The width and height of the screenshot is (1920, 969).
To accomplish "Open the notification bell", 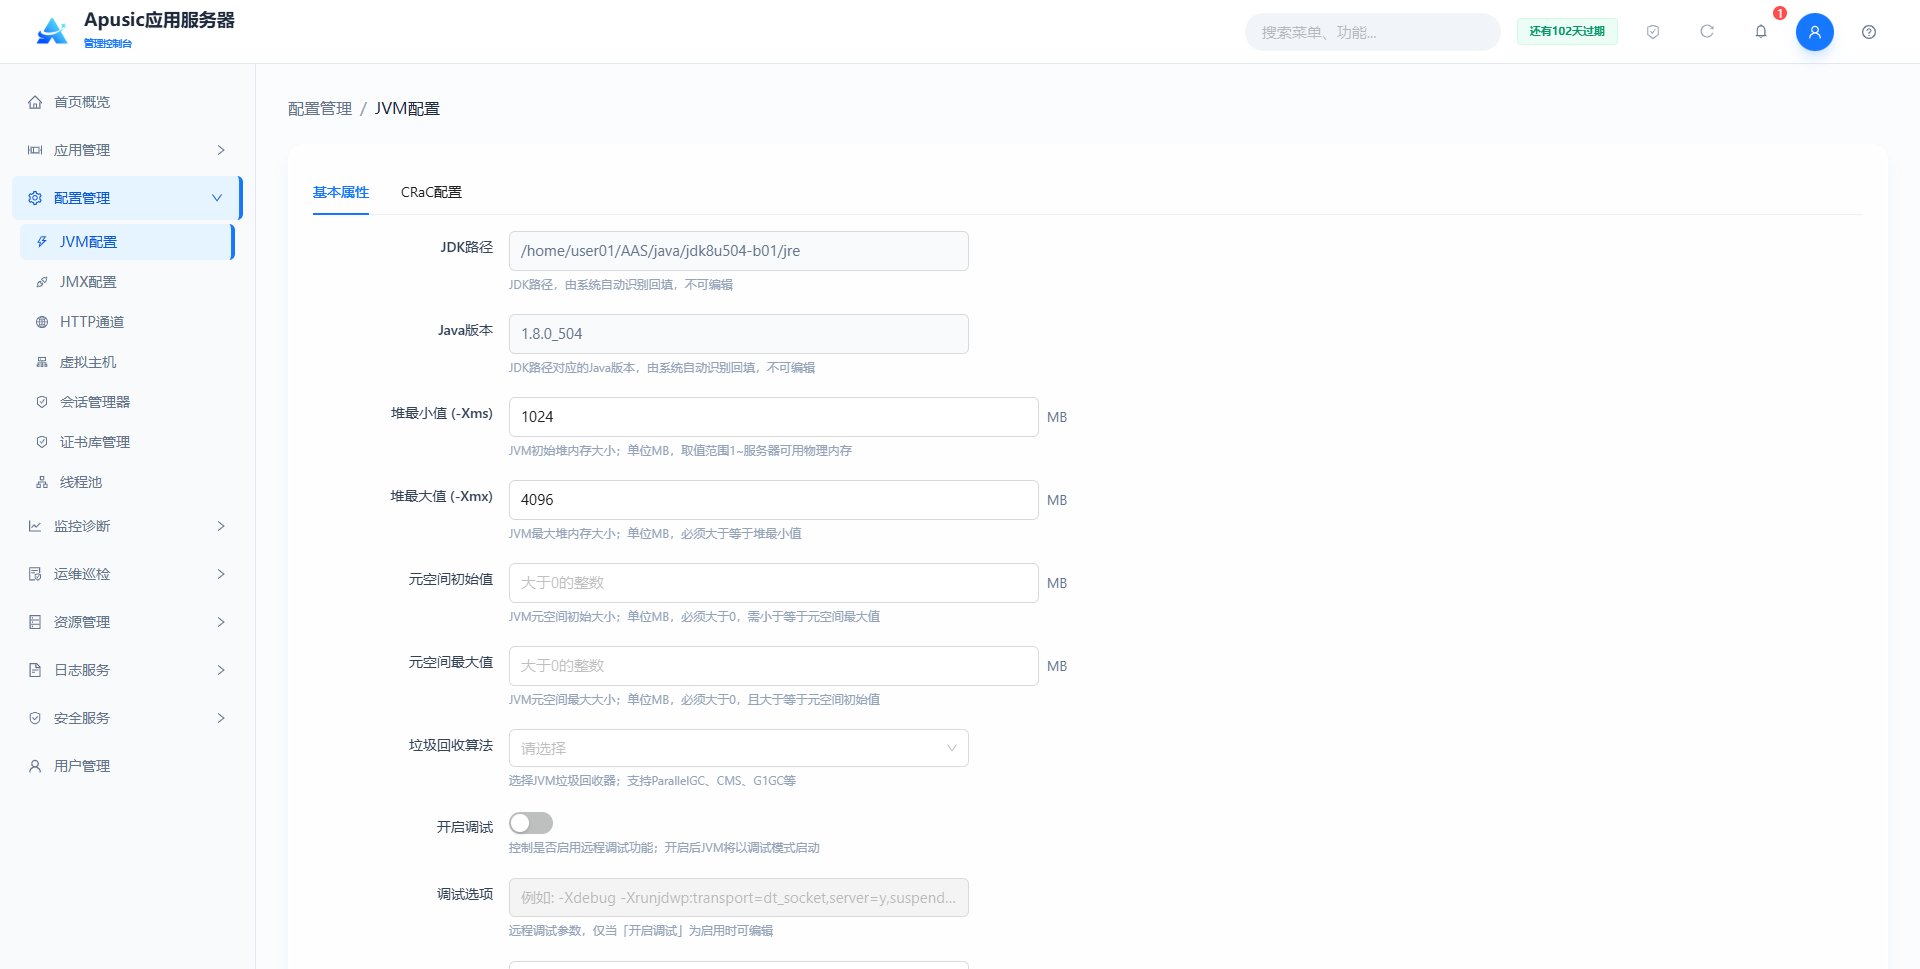I will [x=1761, y=32].
